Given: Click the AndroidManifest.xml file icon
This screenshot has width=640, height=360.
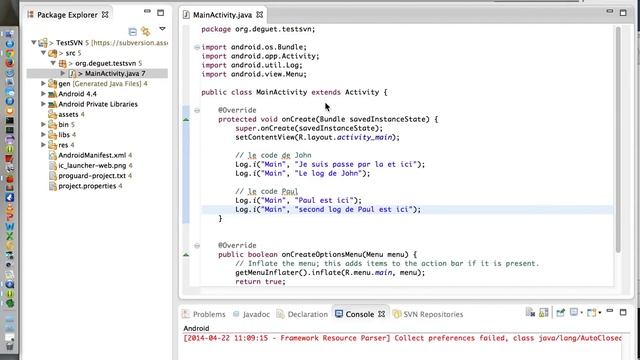Looking at the screenshot, I should 52,155.
